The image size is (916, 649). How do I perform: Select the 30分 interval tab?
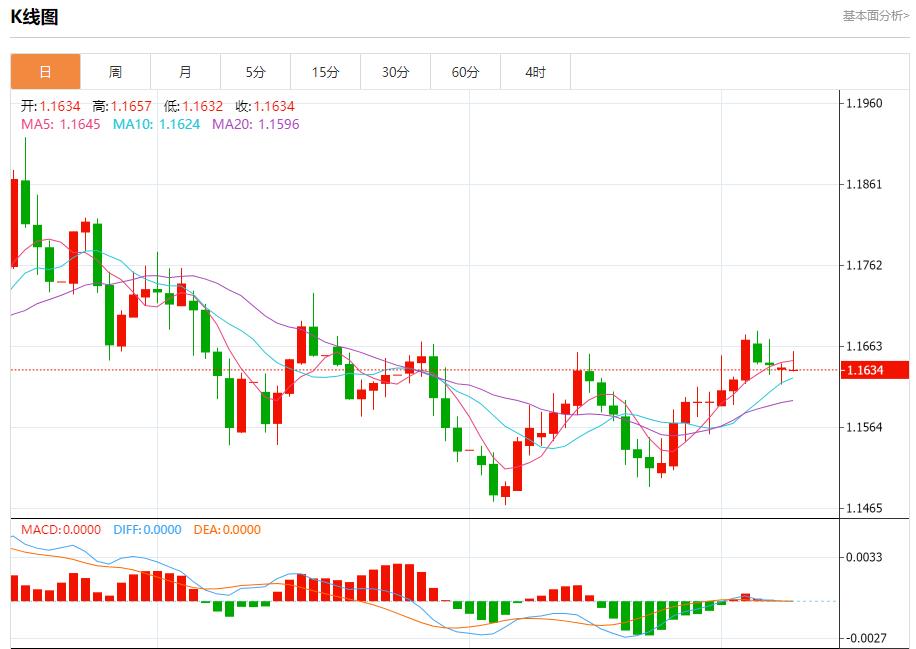point(395,72)
